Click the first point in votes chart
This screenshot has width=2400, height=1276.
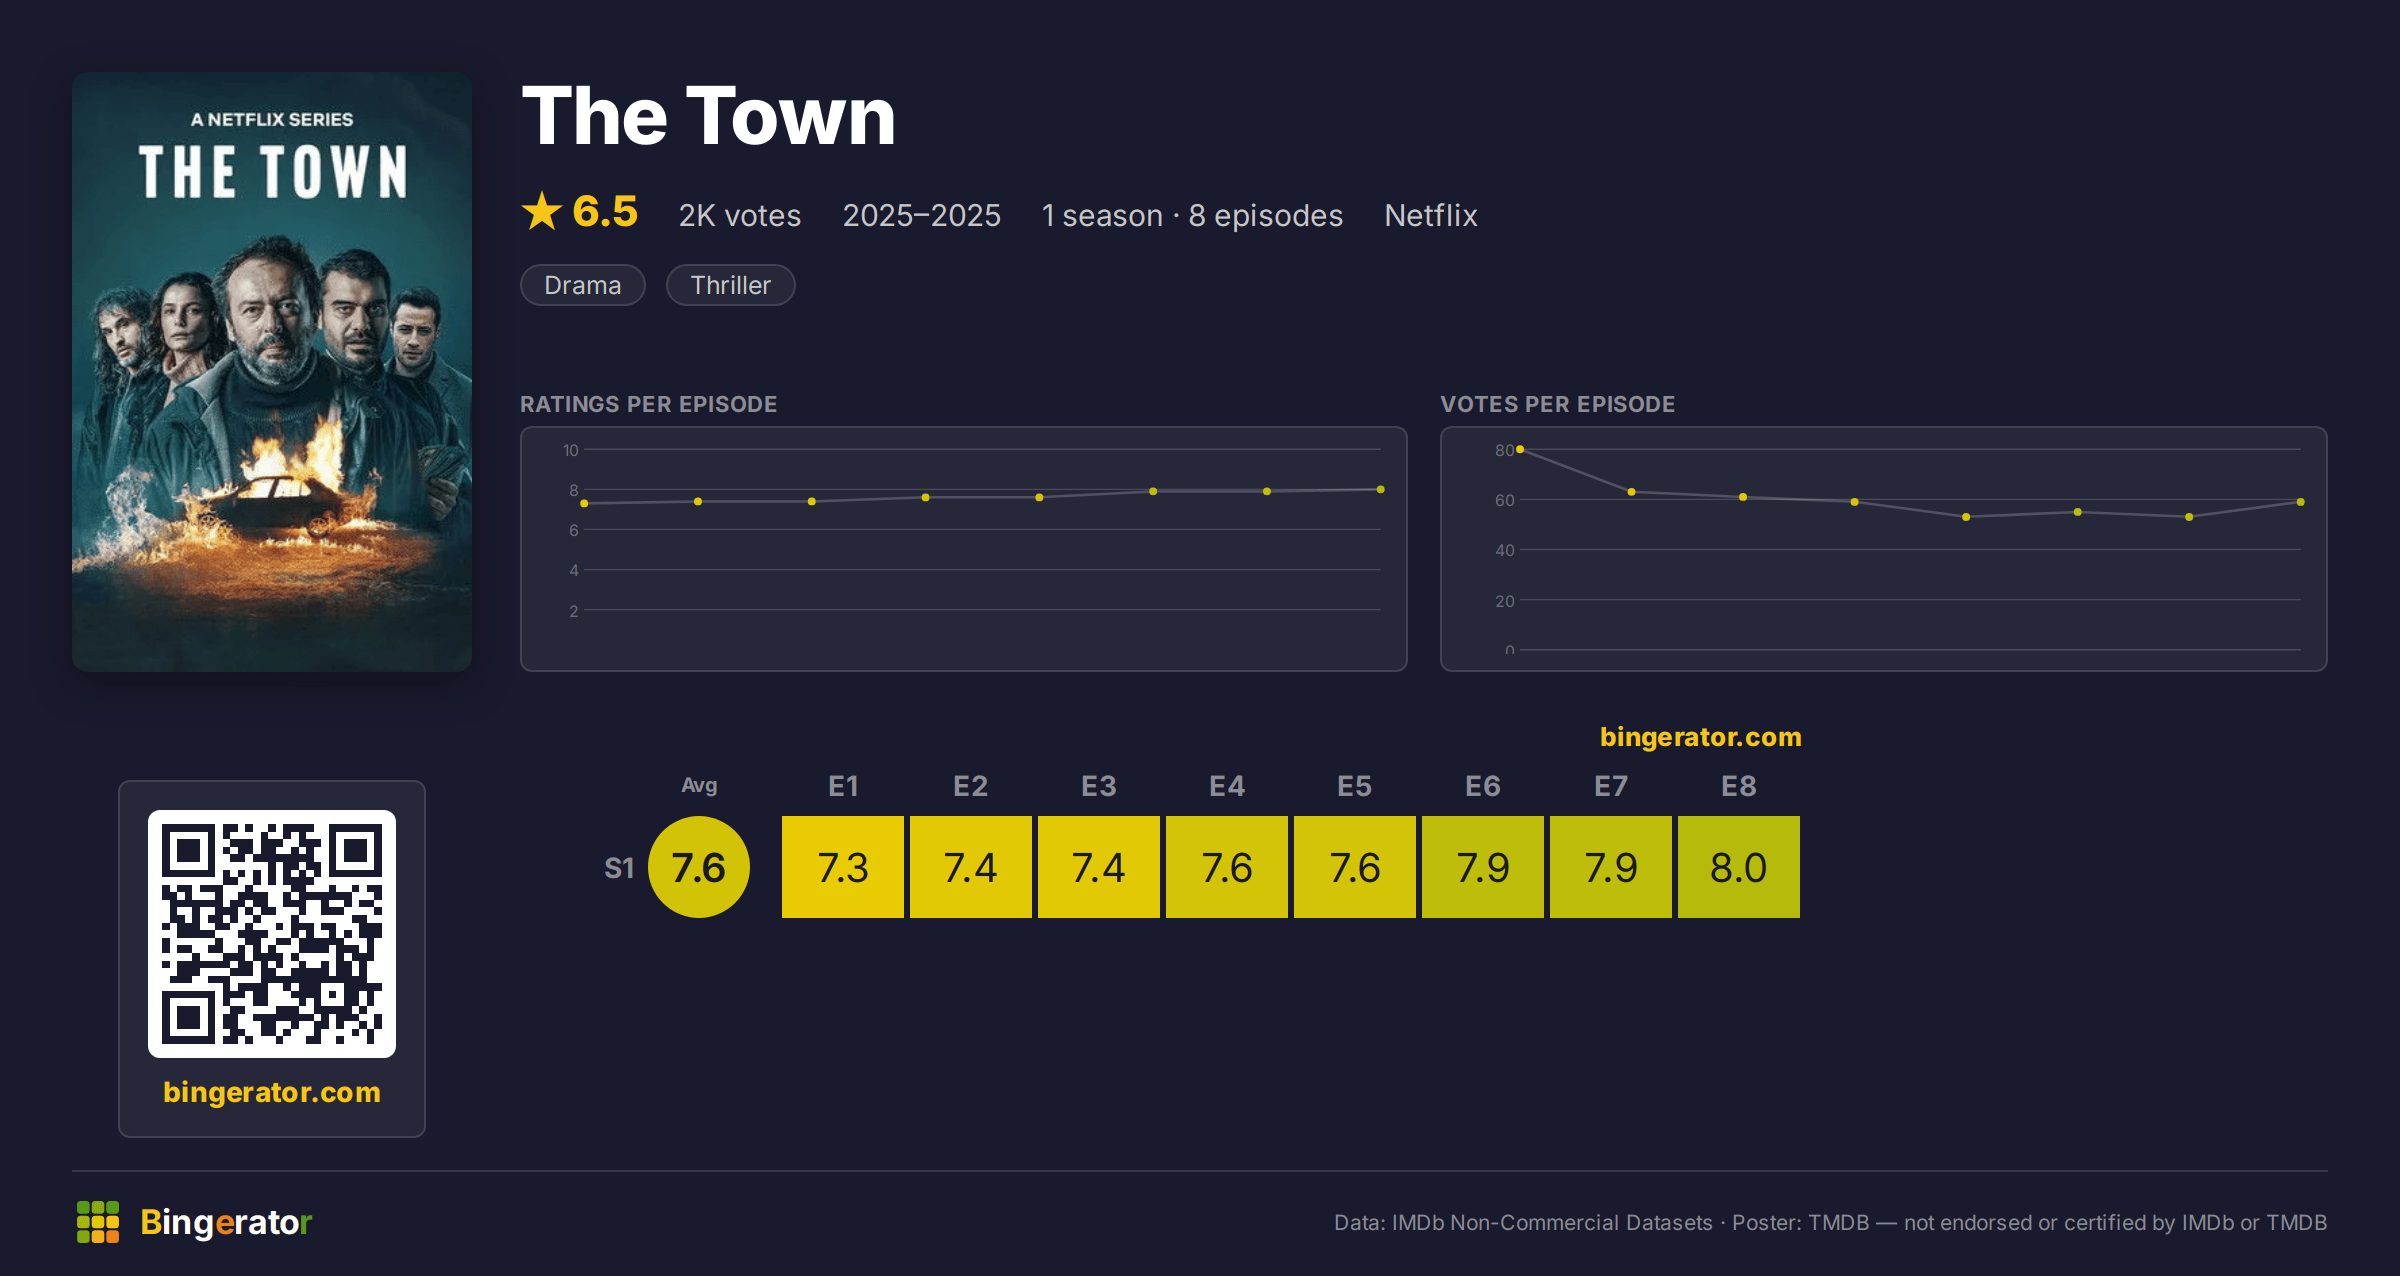(1520, 450)
